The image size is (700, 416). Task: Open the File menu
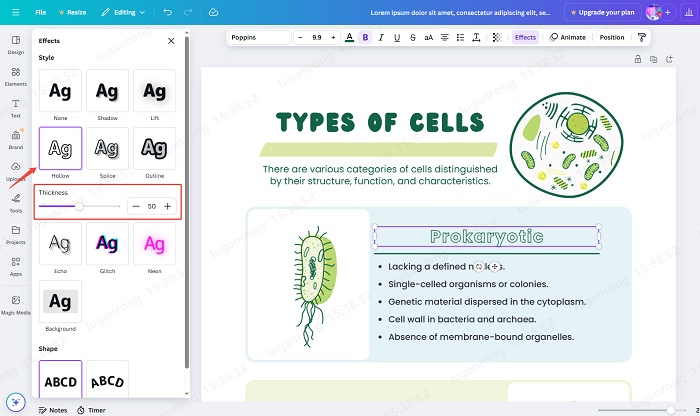(x=40, y=12)
